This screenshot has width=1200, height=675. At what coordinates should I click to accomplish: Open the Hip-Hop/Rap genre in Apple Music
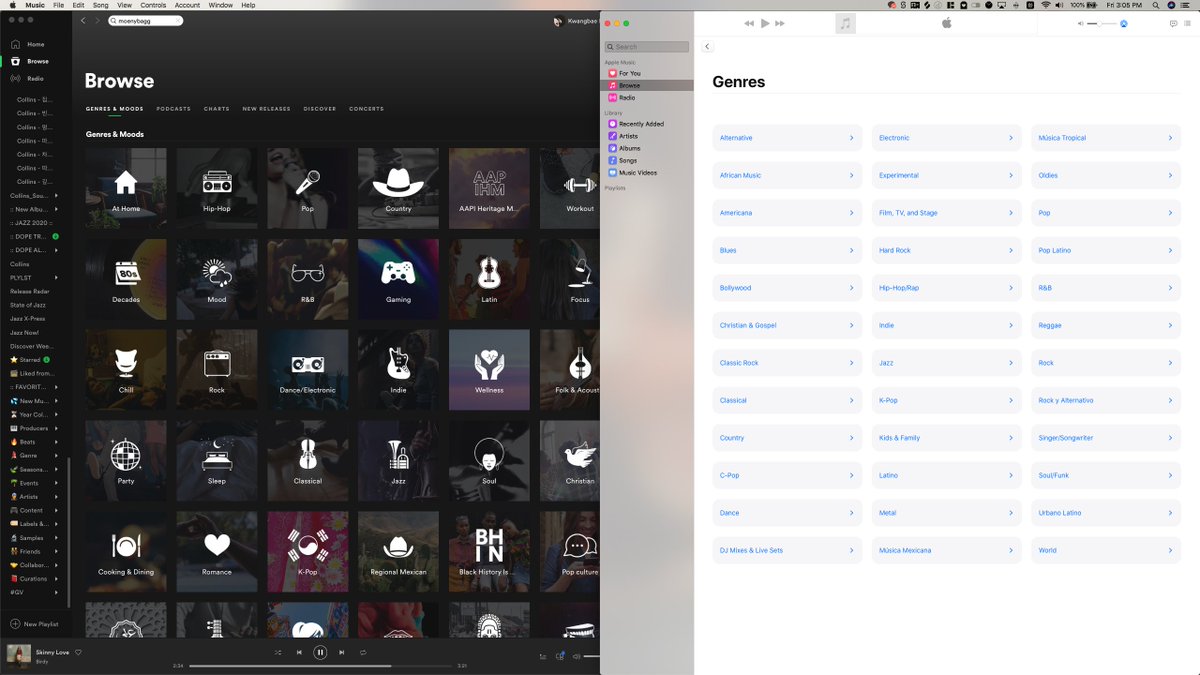[946, 288]
